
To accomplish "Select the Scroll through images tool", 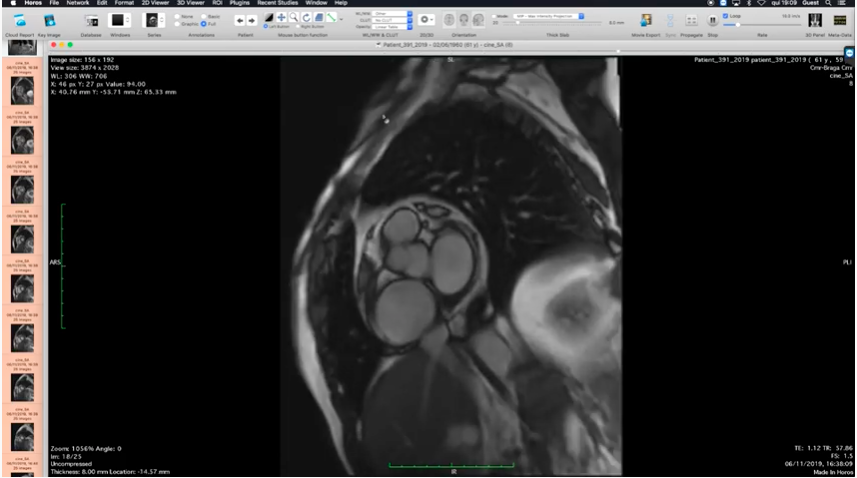I will tap(319, 18).
